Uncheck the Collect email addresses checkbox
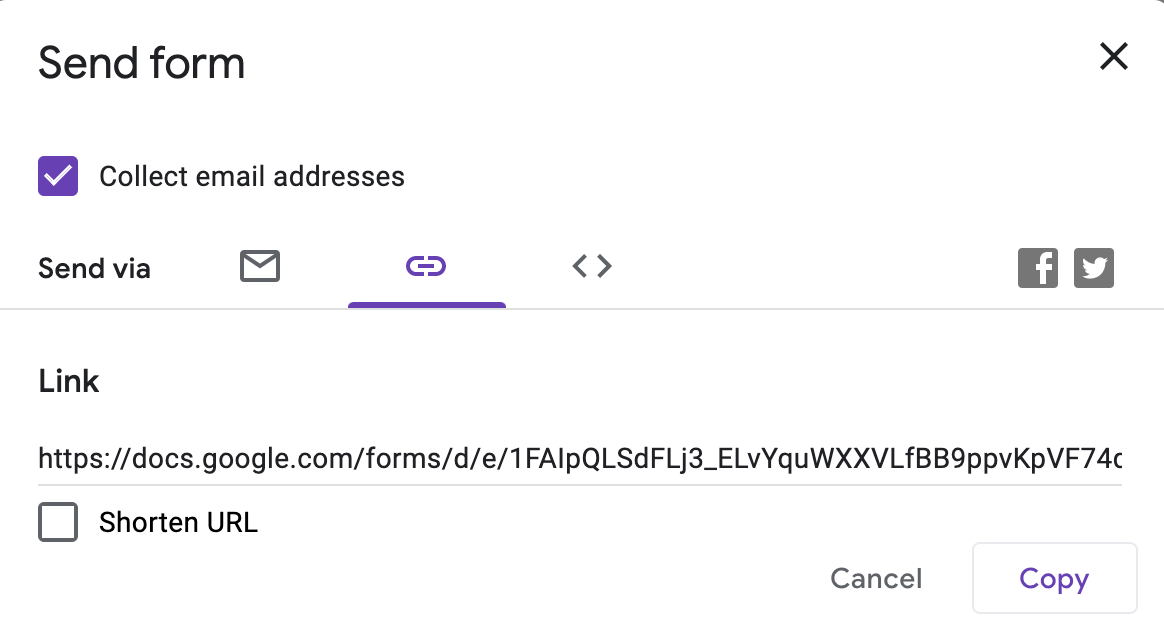The image size is (1164, 636). click(58, 176)
